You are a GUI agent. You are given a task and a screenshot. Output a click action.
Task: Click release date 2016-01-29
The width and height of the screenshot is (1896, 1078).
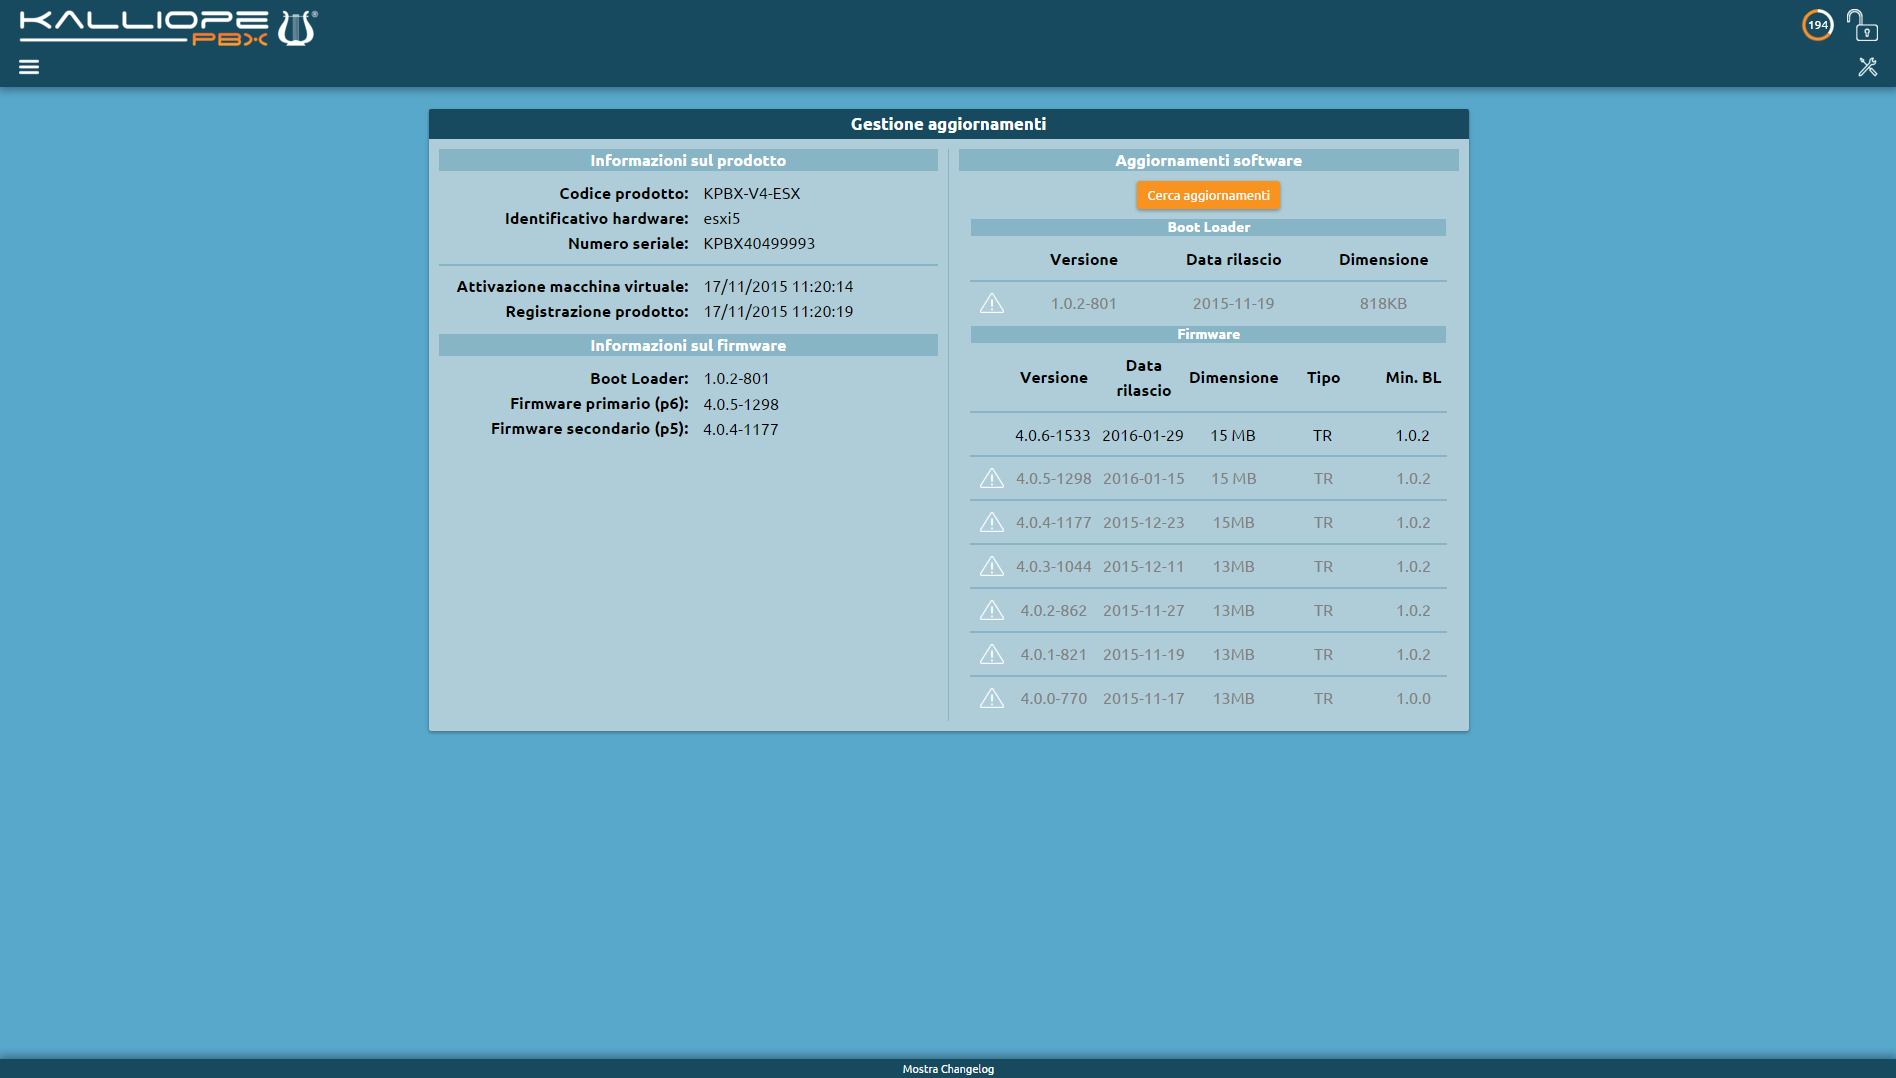pyautogui.click(x=1143, y=435)
